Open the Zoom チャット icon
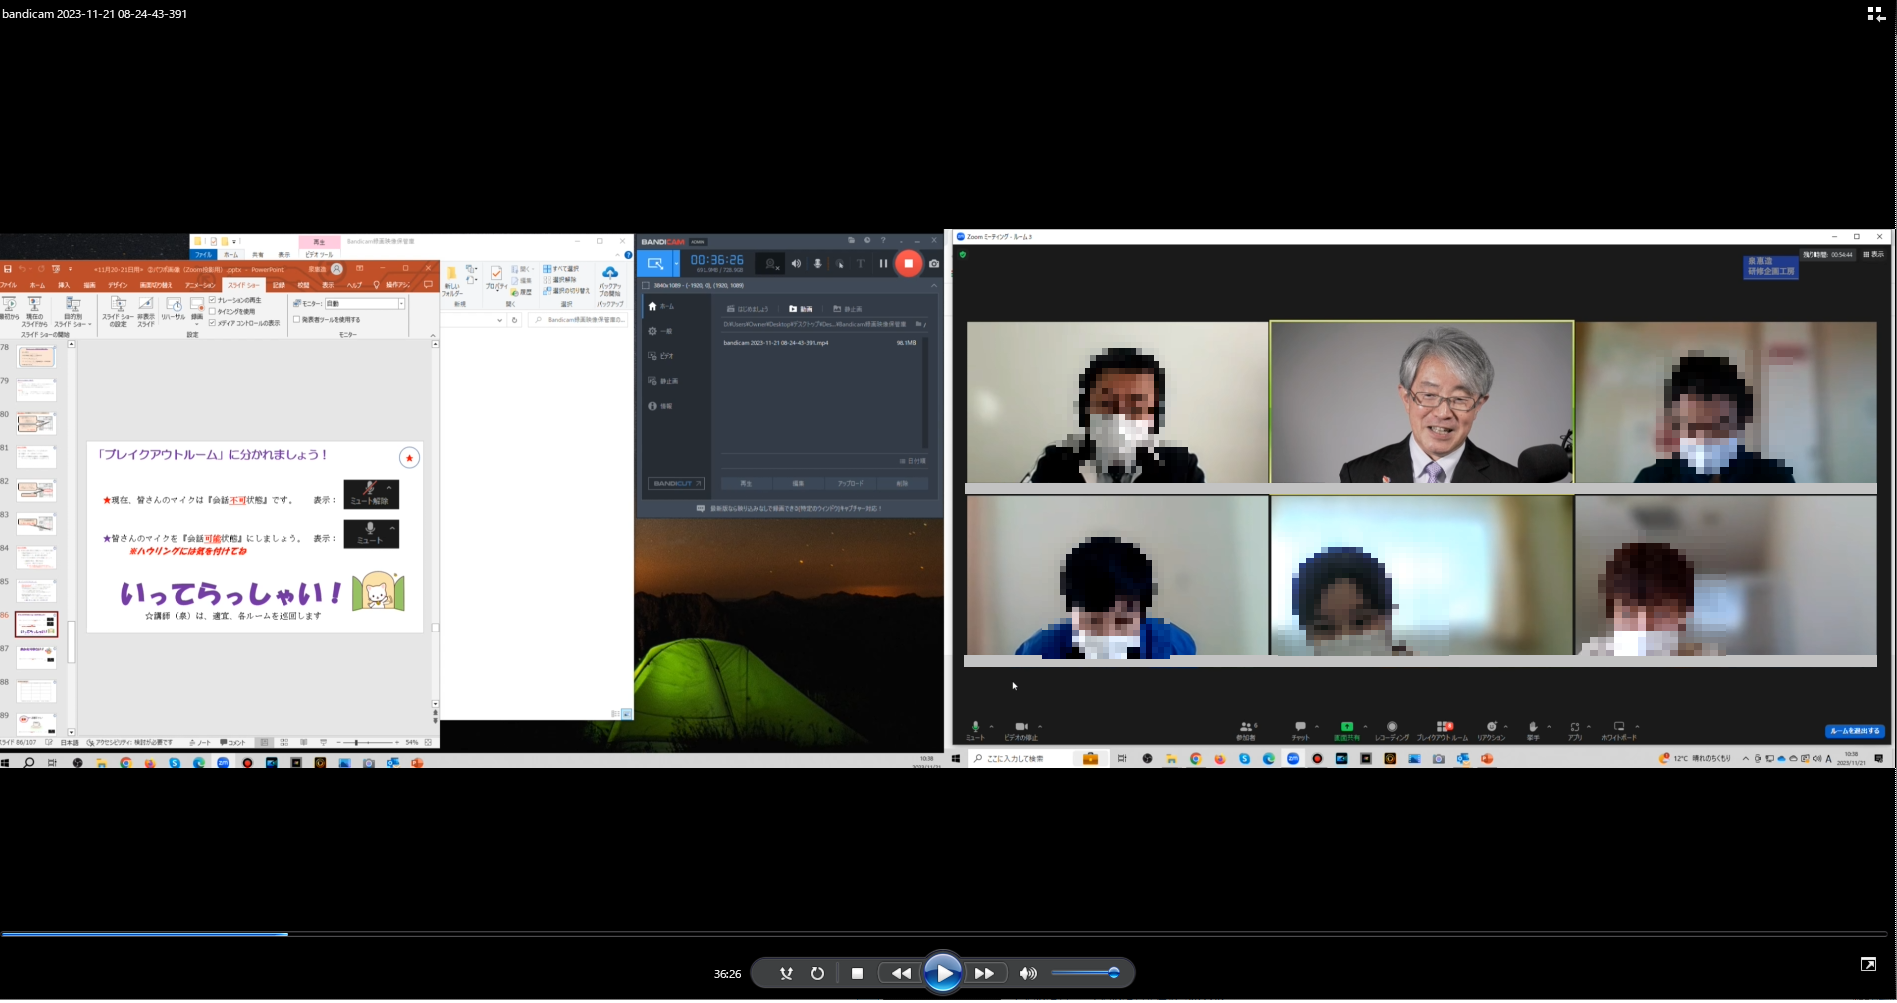 (x=1300, y=727)
